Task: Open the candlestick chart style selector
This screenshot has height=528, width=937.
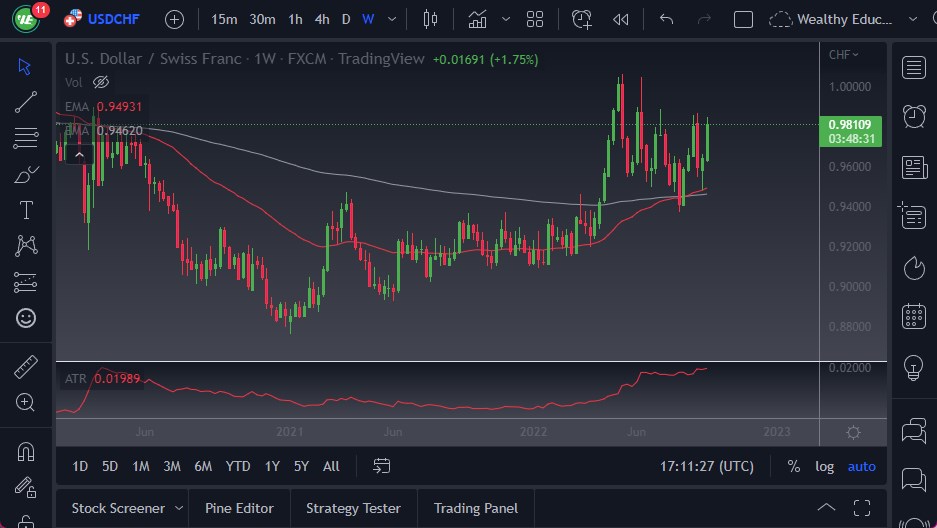Action: point(431,19)
